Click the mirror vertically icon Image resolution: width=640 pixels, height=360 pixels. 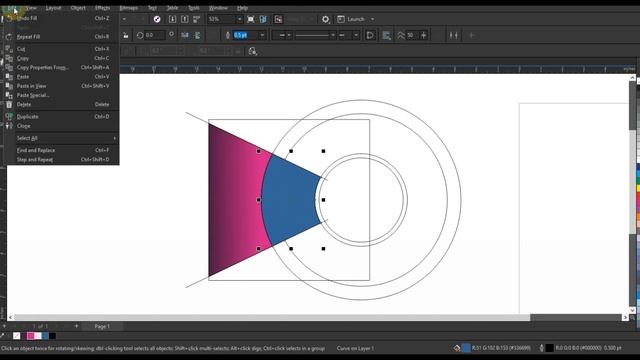[197, 36]
